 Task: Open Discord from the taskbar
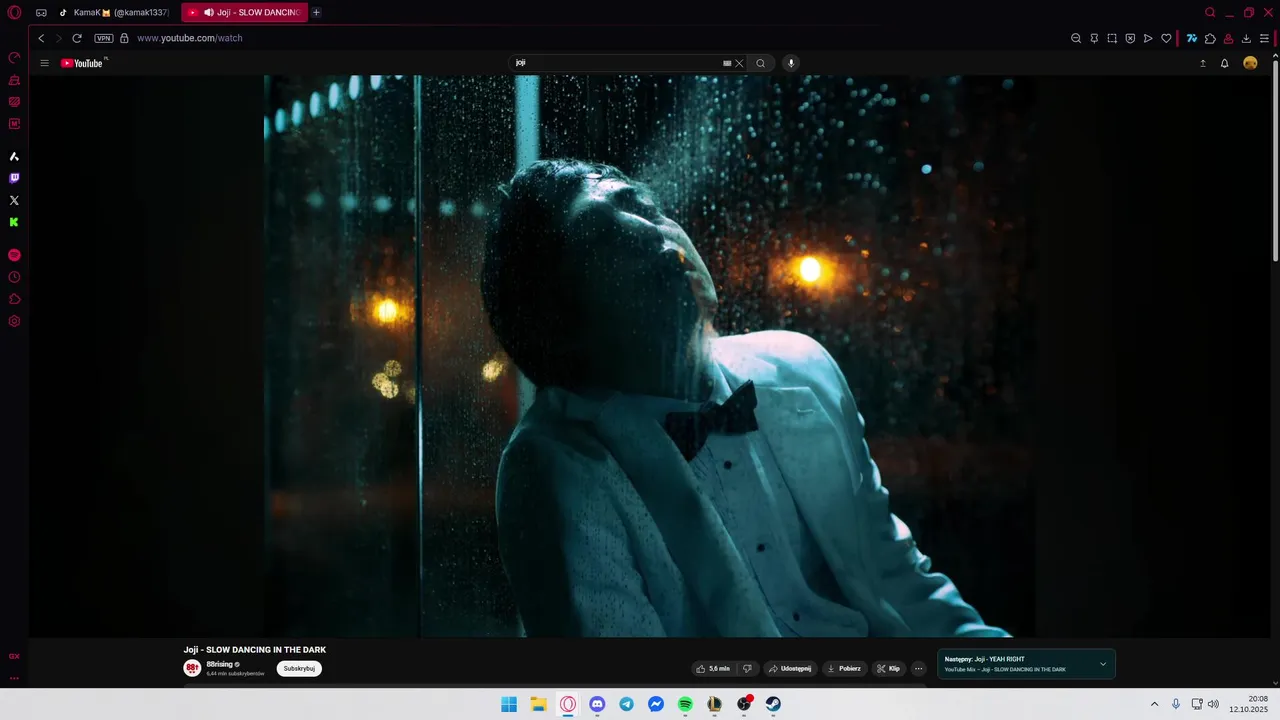click(597, 704)
